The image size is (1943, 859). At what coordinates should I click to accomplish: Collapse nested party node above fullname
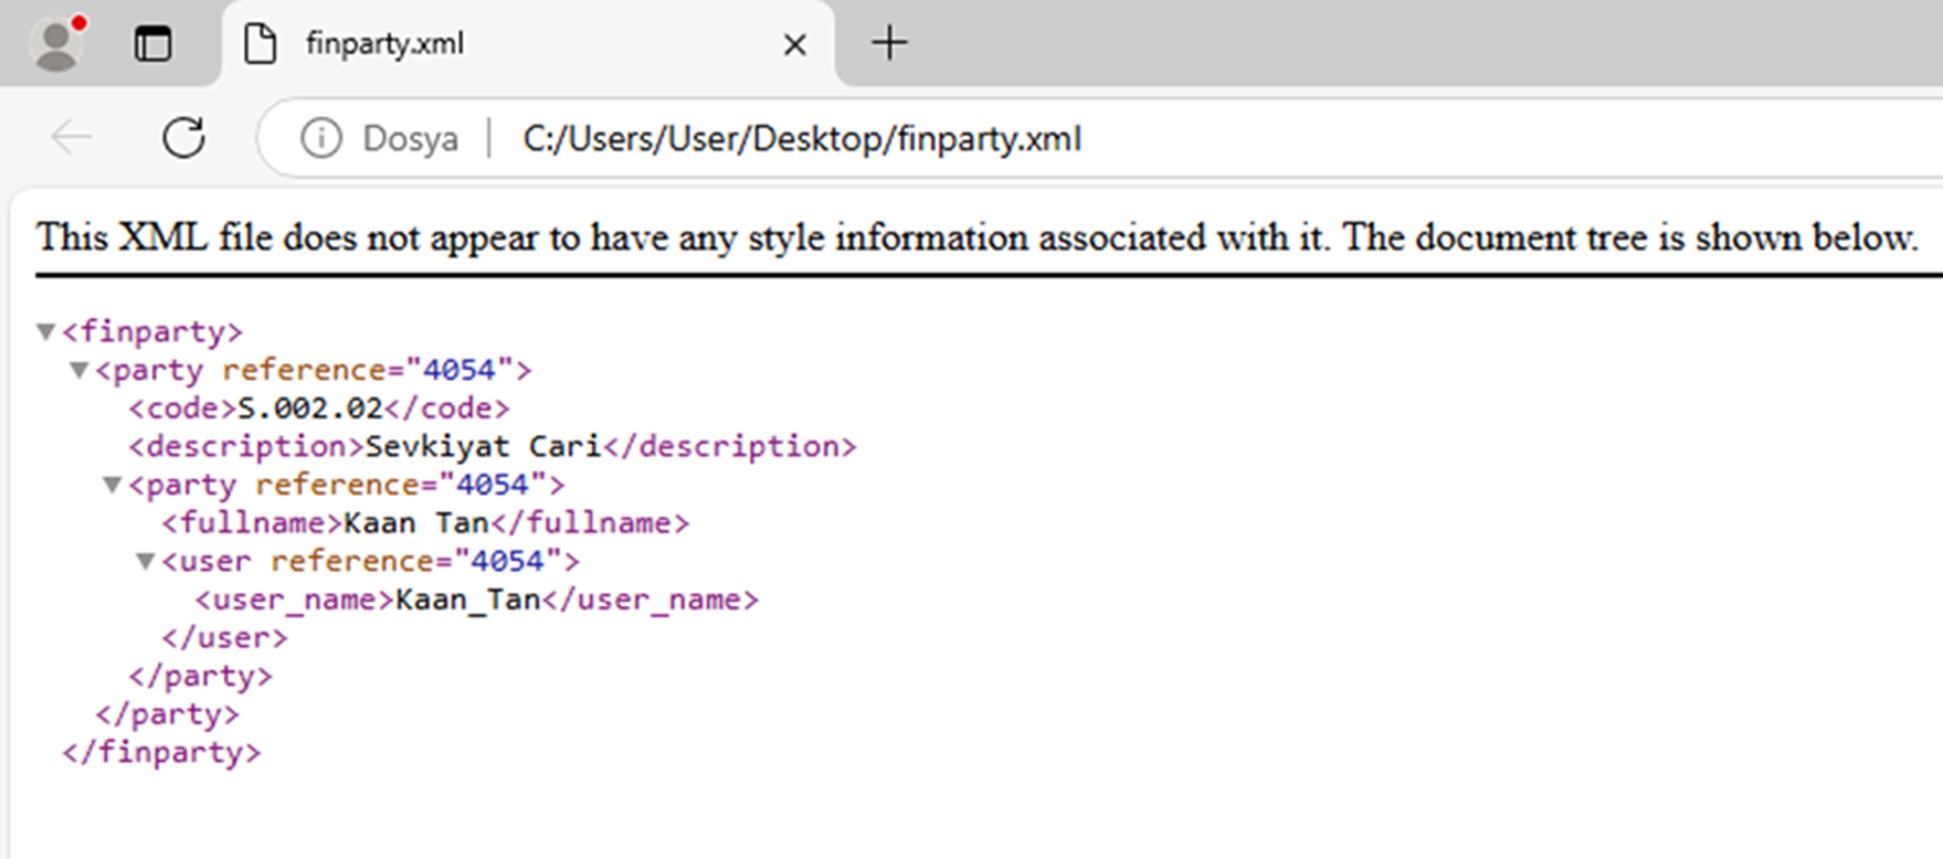point(112,485)
